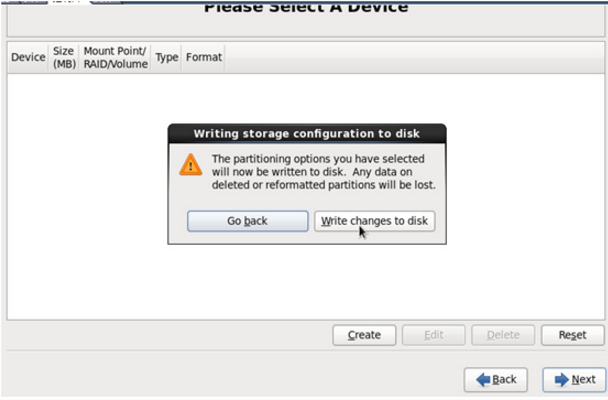The width and height of the screenshot is (608, 400).
Task: Click the blue right arrow on Next
Action: (x=562, y=379)
